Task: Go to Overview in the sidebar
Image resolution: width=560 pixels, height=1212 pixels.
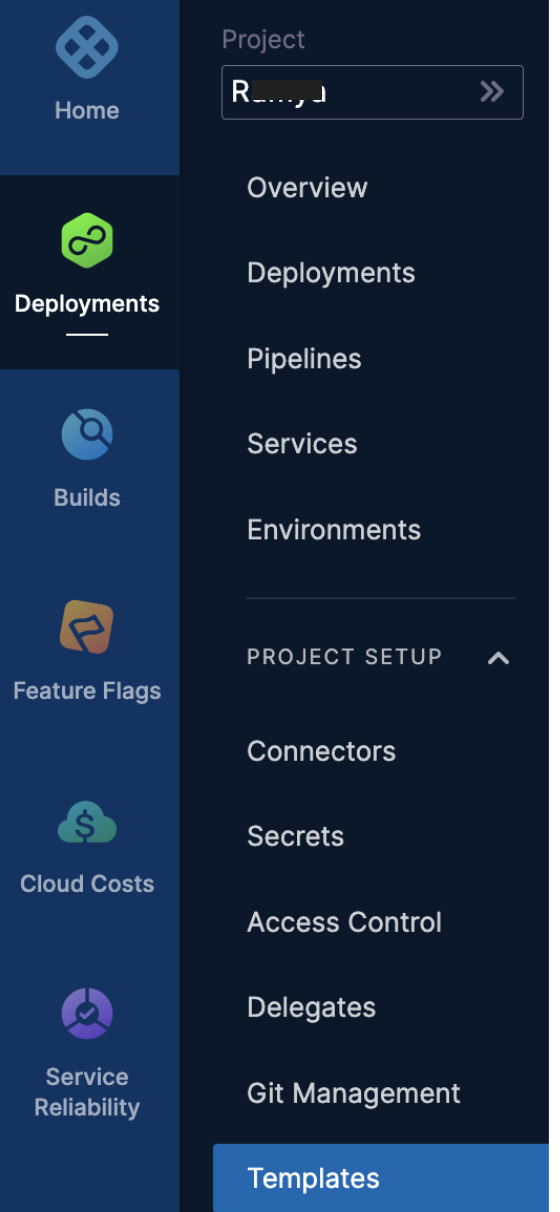Action: point(307,187)
